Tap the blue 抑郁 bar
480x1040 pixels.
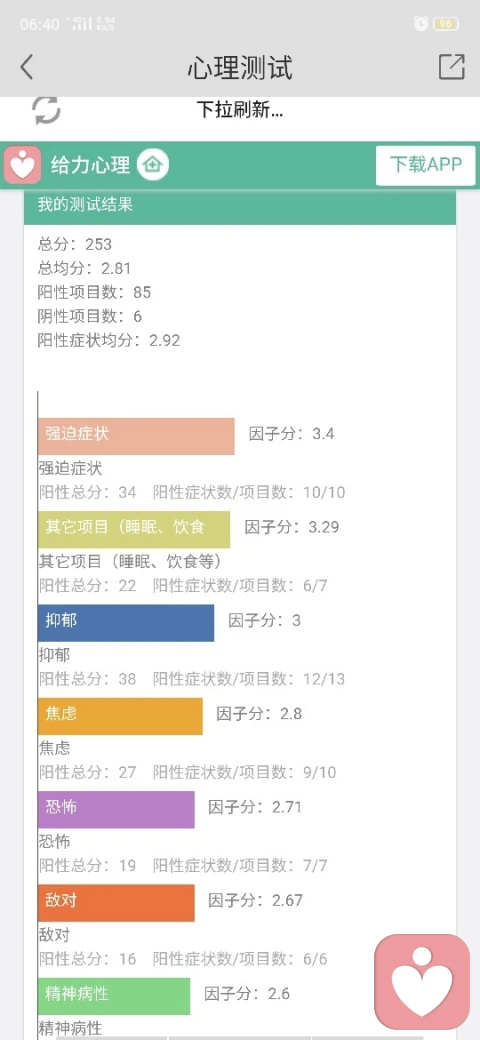pyautogui.click(x=126, y=623)
